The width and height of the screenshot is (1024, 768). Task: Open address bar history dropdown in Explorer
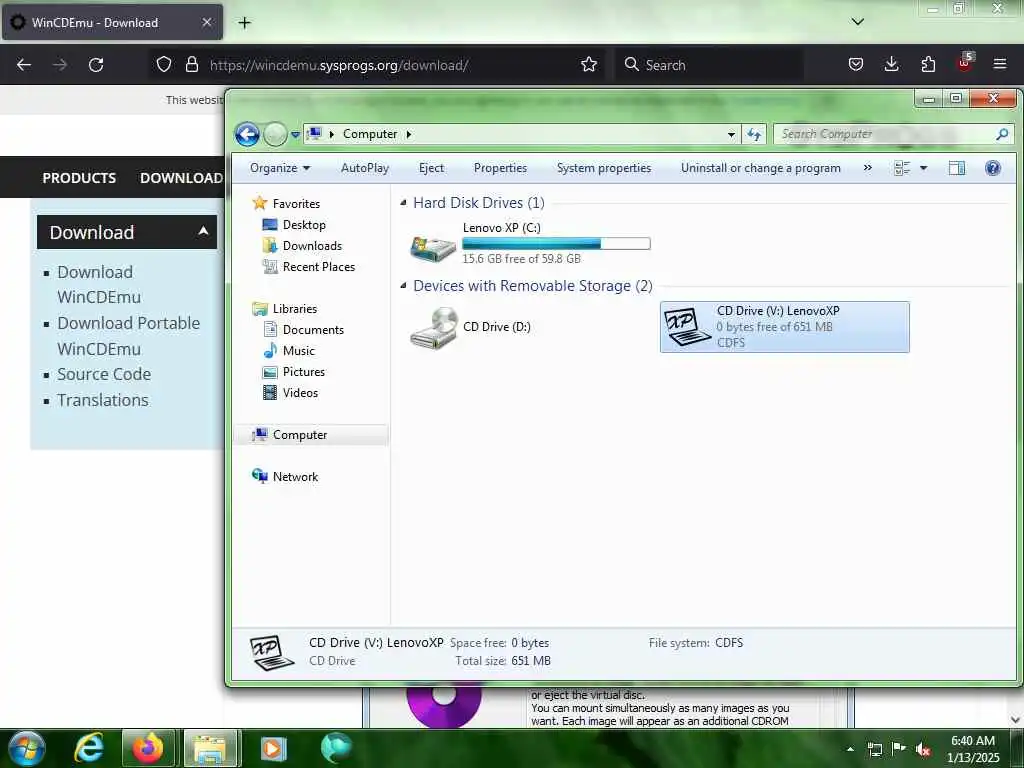tap(731, 135)
